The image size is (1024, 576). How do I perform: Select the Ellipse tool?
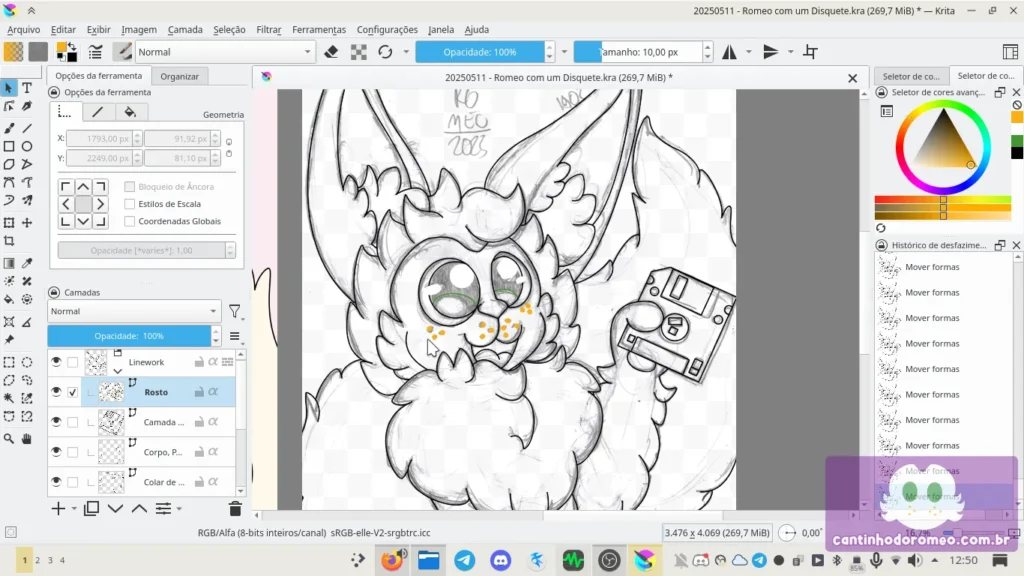tap(27, 146)
